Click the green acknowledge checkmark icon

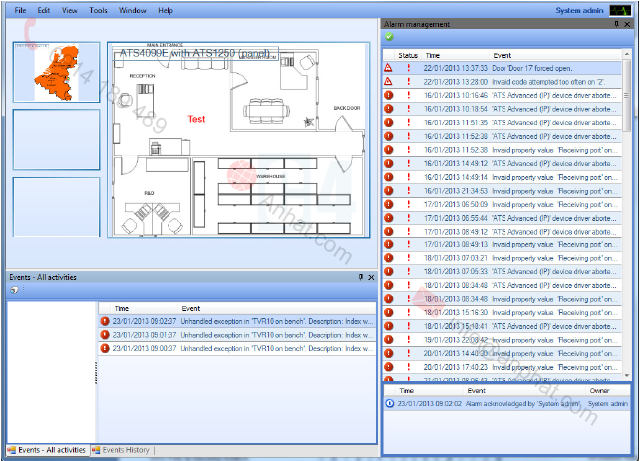[x=389, y=37]
